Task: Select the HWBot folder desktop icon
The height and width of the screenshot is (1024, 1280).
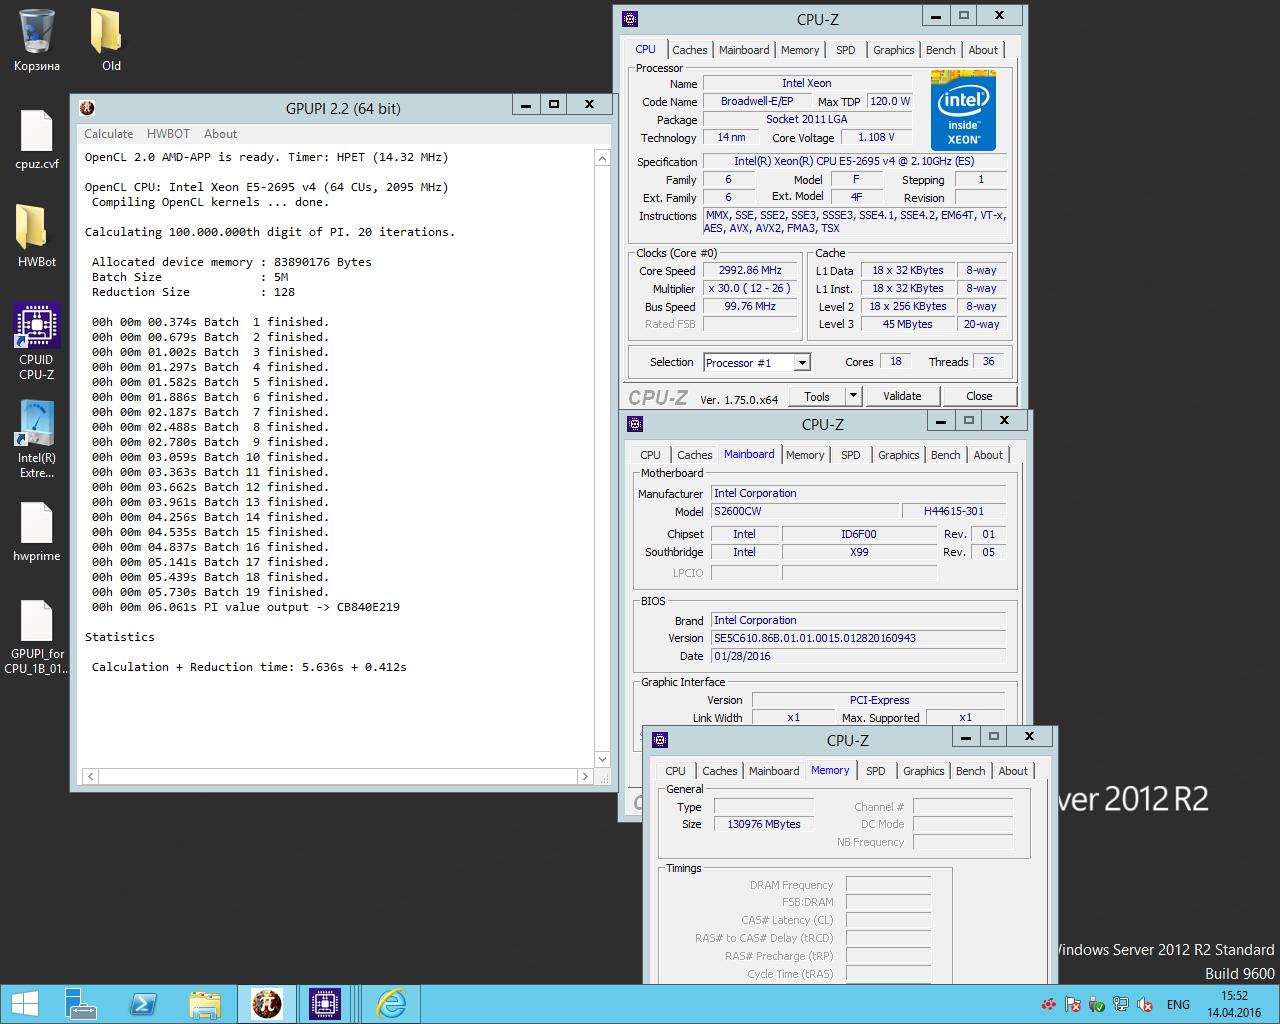Action: click(x=37, y=238)
